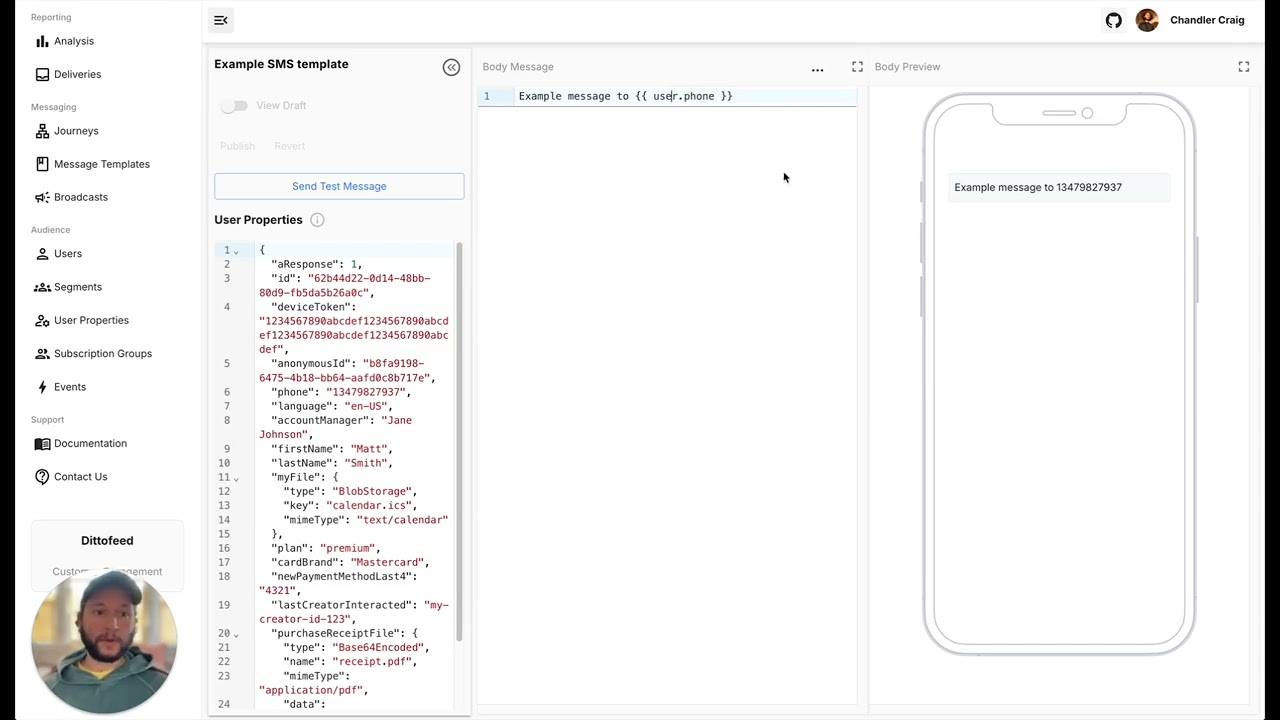Collapse purchaseReceiptFile object at line 20
This screenshot has height=720, width=1280.
click(237, 634)
